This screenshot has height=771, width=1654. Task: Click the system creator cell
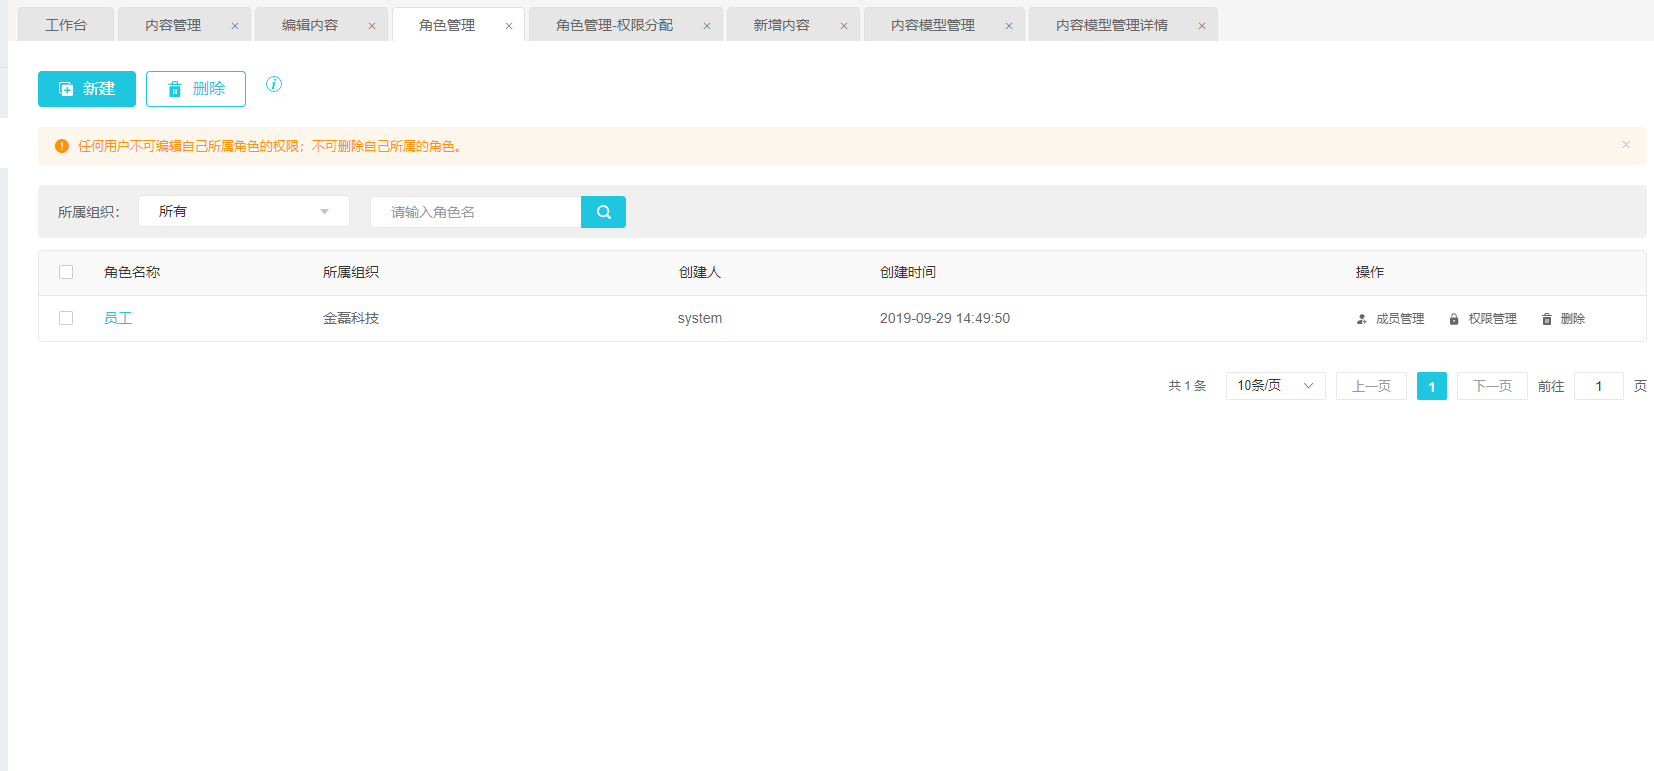pos(700,318)
